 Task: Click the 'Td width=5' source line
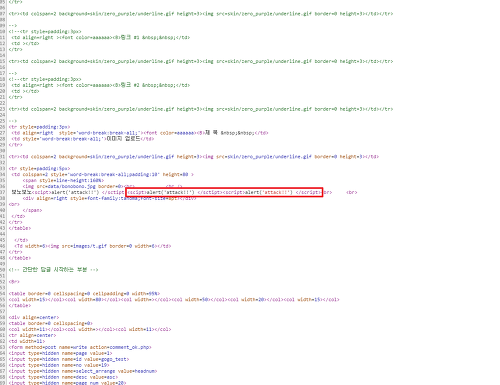(93, 246)
